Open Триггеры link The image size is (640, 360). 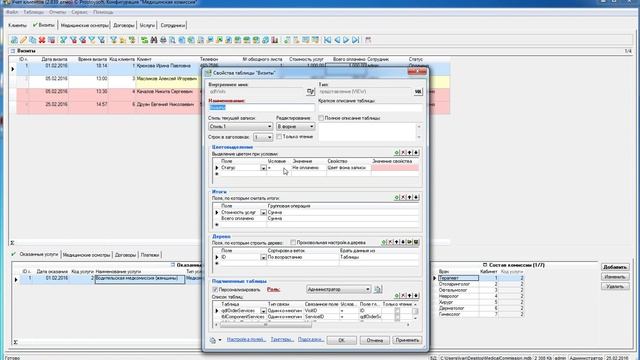[x=282, y=340]
